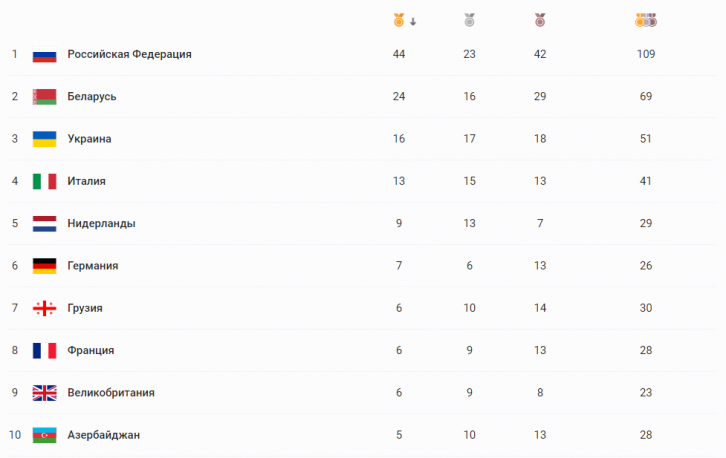Click the silver medal column icon

(x=469, y=19)
